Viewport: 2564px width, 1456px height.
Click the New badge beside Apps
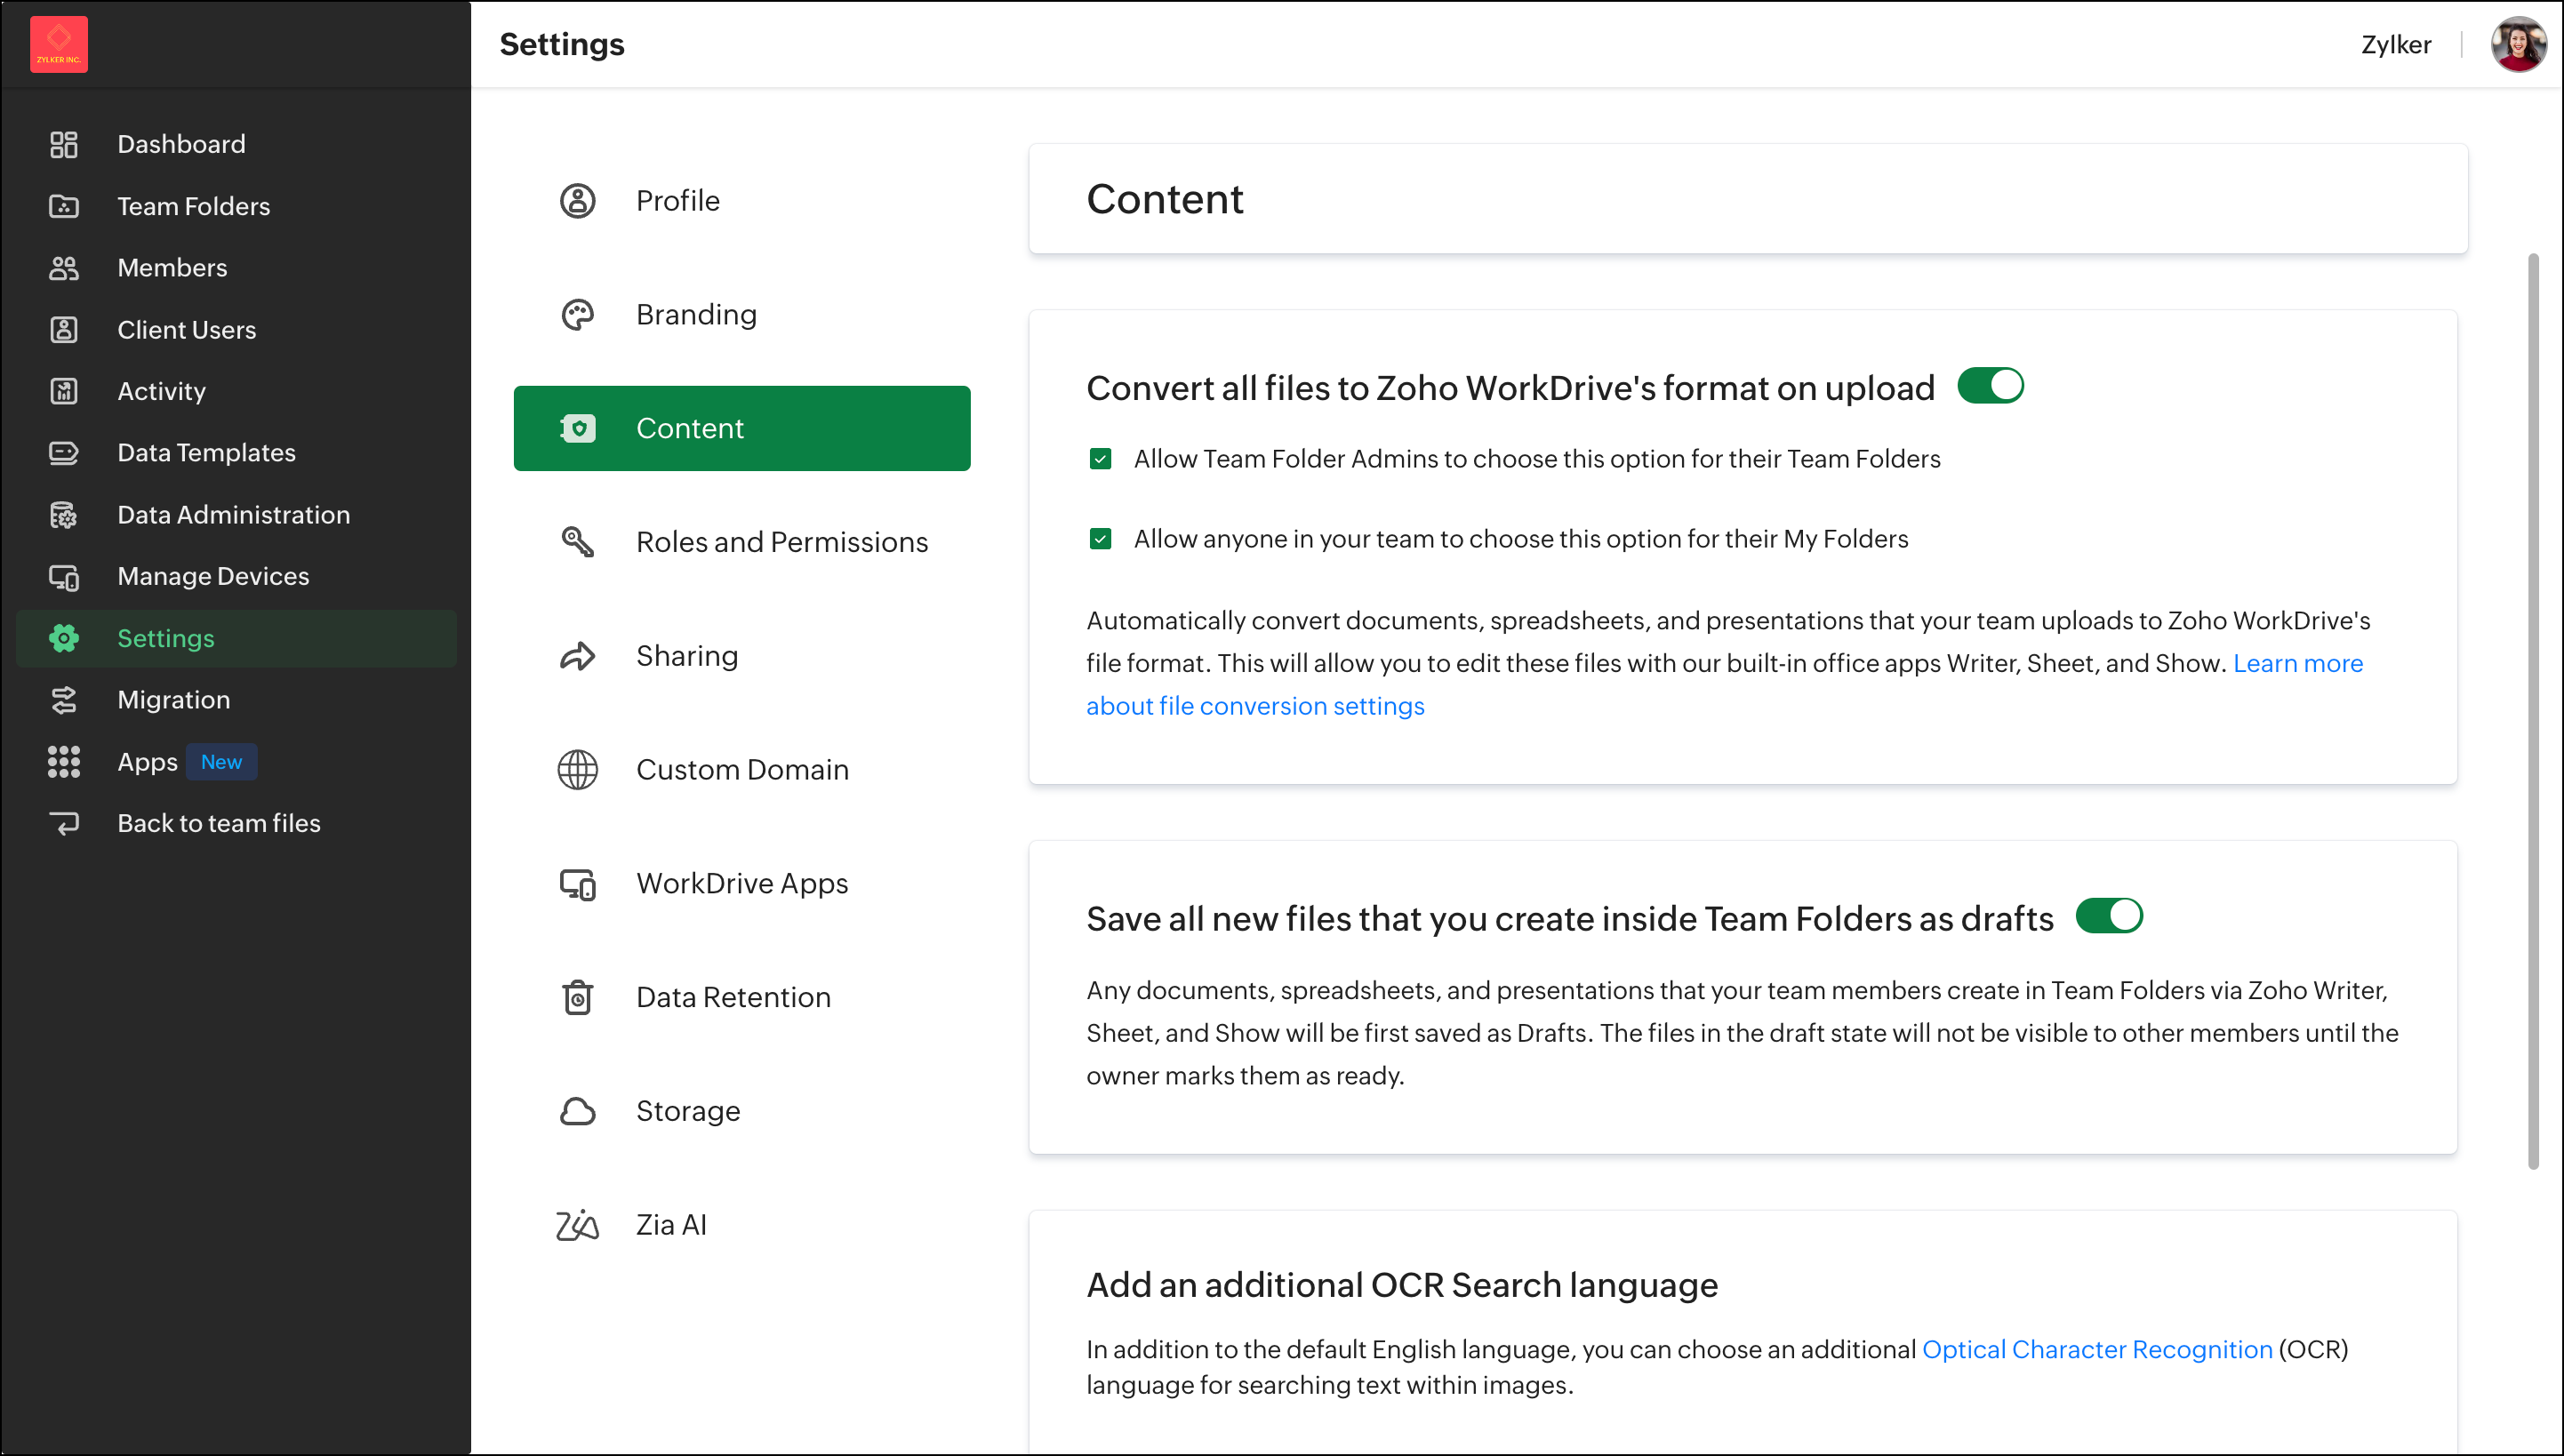[x=221, y=762]
